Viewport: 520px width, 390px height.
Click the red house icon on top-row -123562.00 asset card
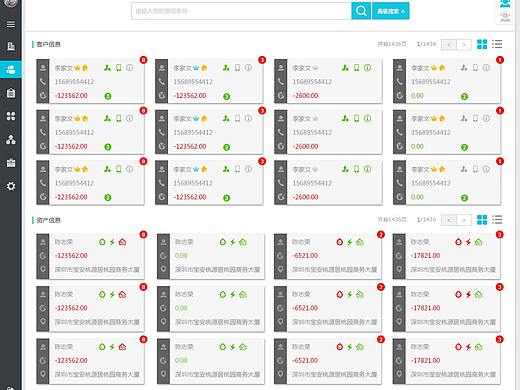click(122, 242)
